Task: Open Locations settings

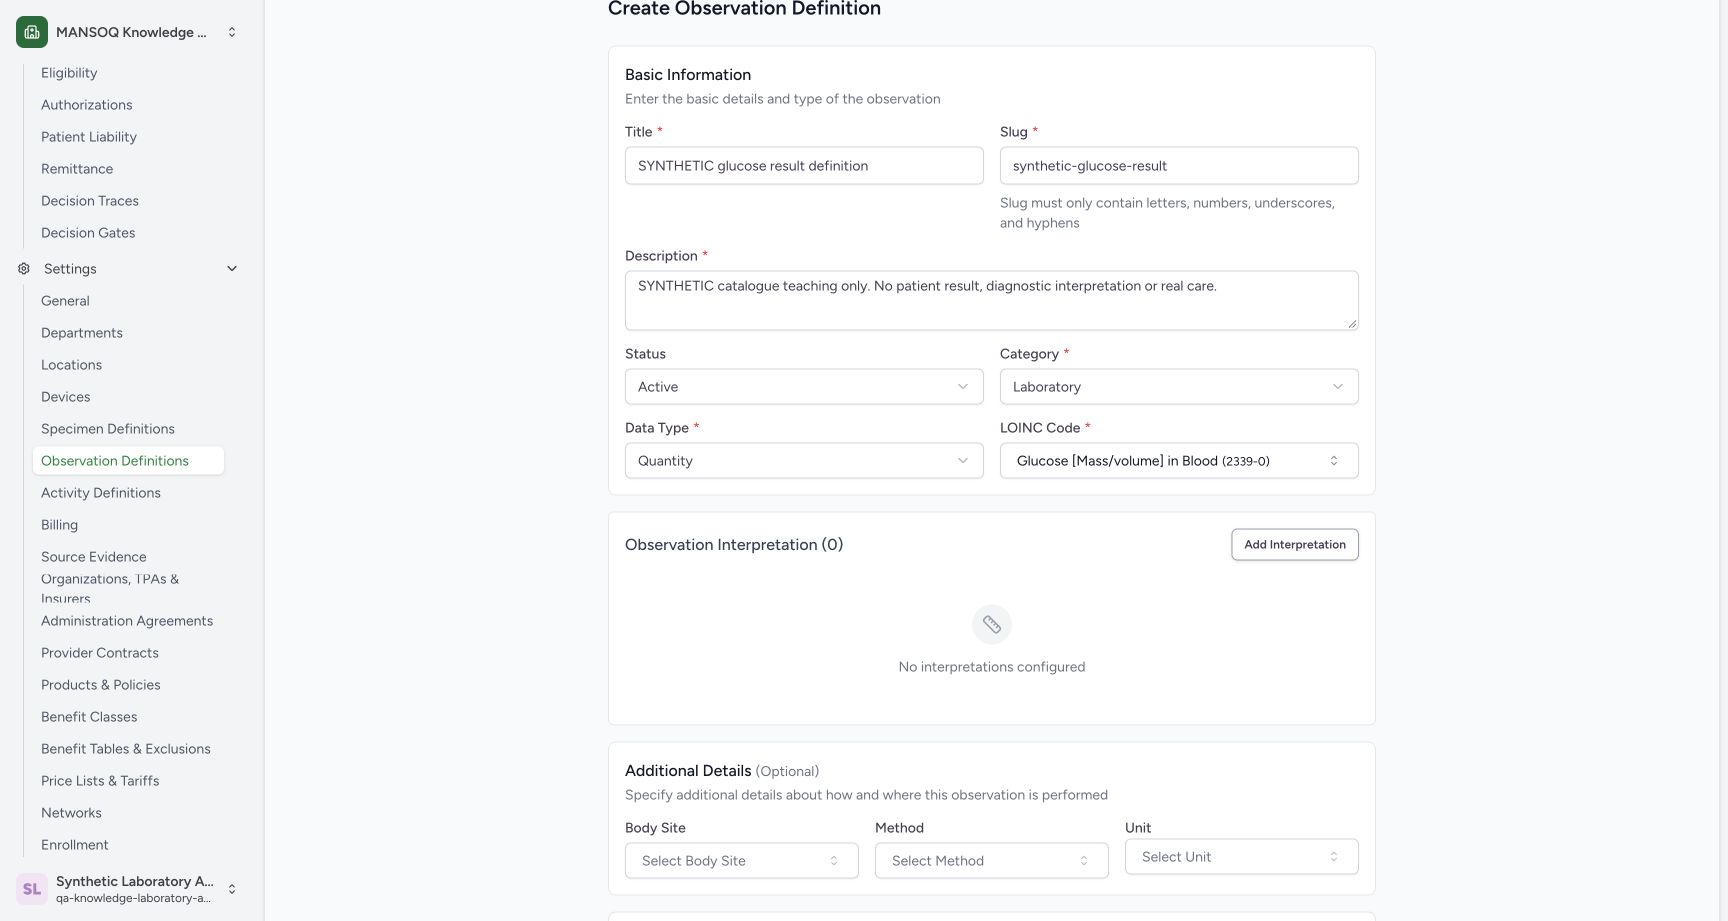Action: click(x=71, y=365)
